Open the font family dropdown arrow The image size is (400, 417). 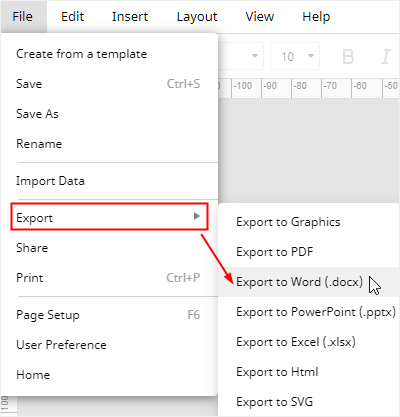[x=255, y=56]
